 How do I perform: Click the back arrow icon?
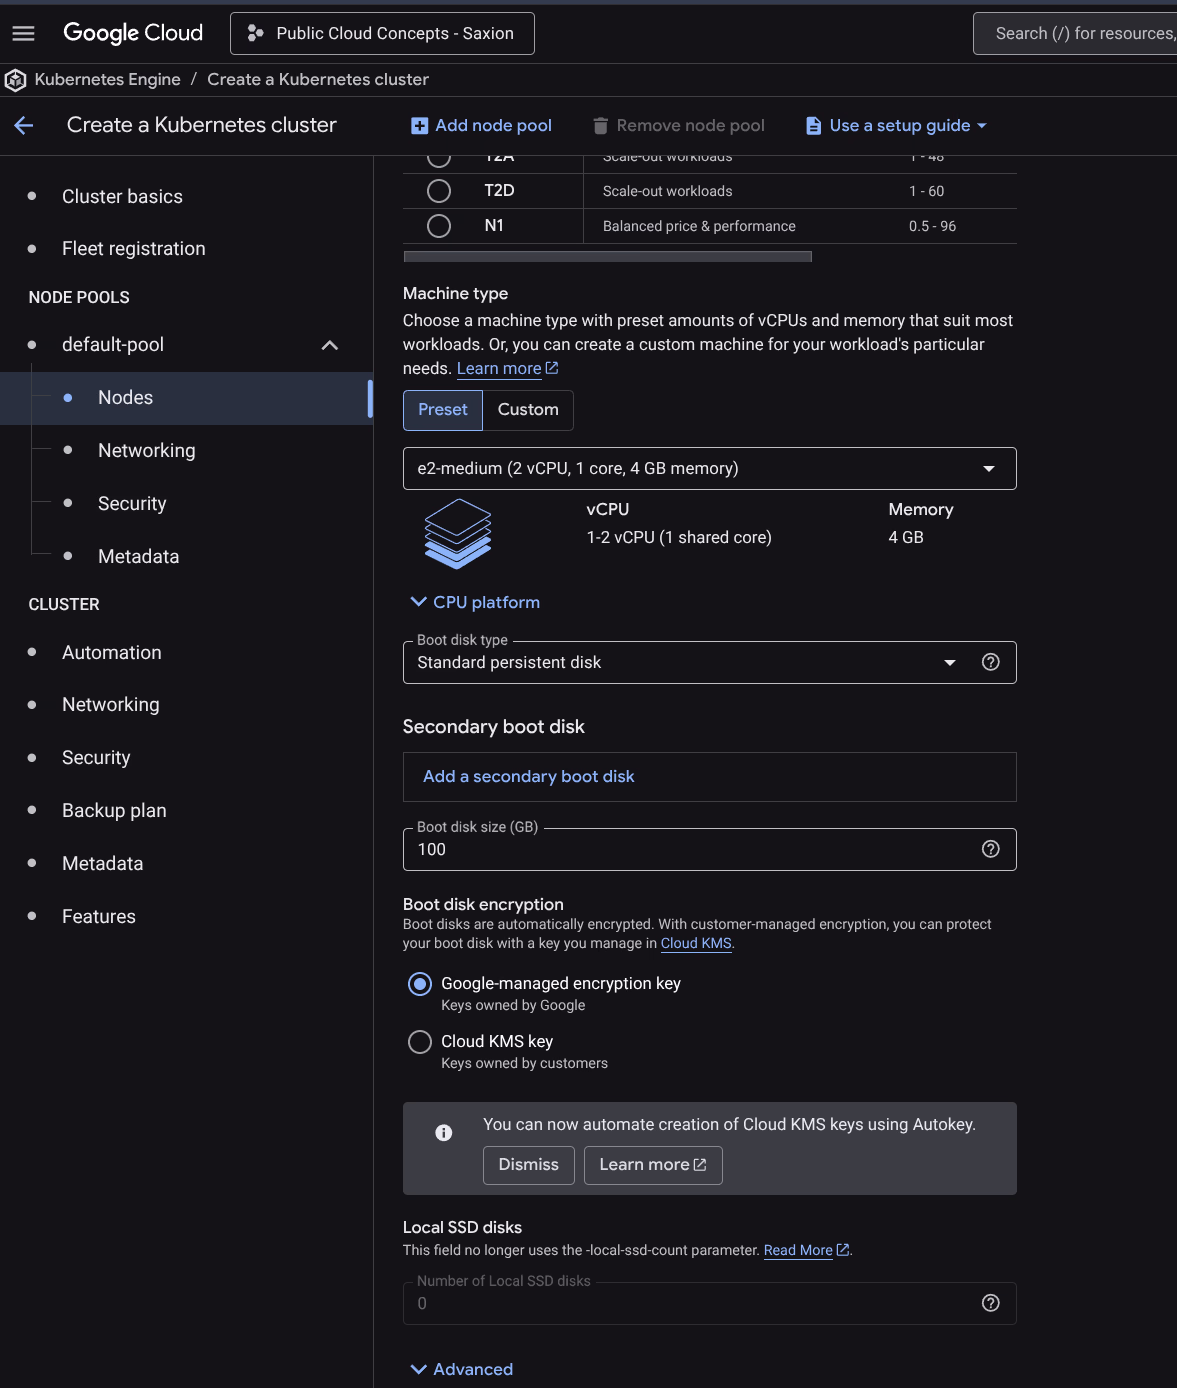(24, 125)
